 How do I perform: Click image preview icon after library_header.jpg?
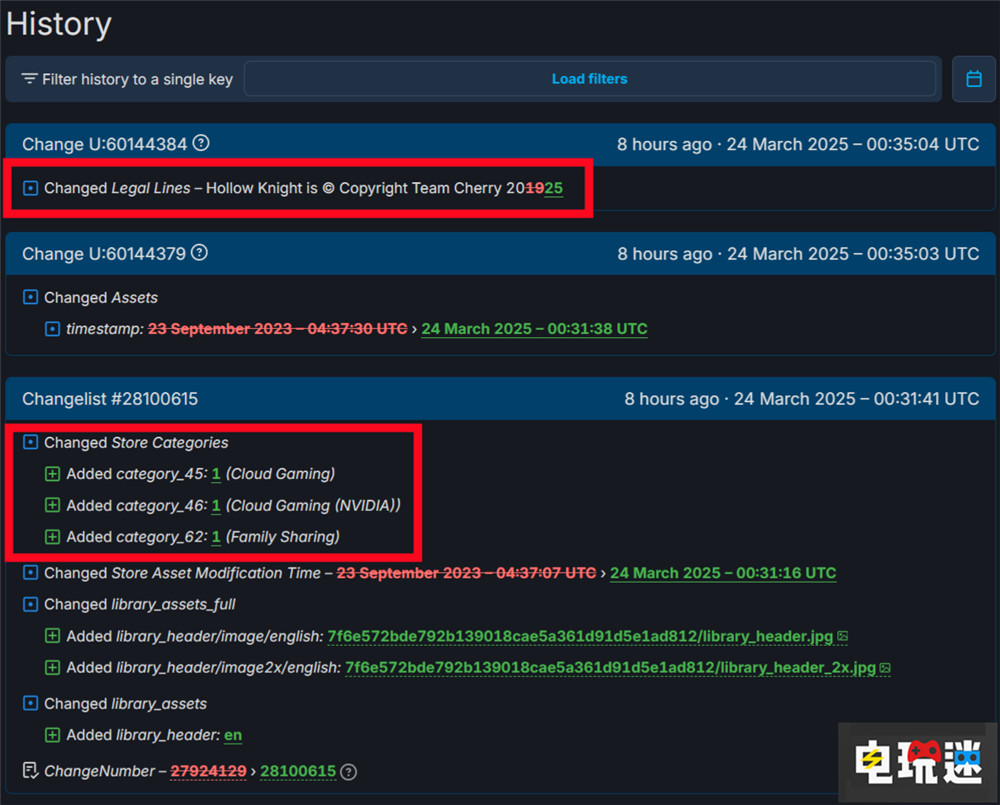coord(843,636)
